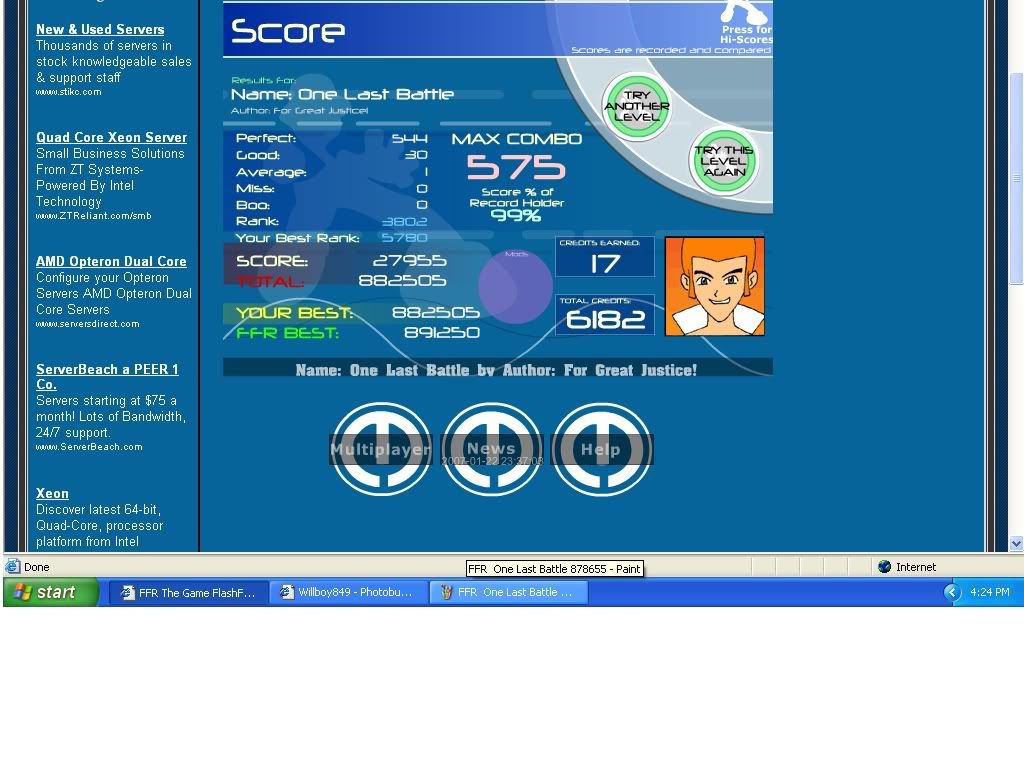Switch to FFR The Game taskbar window
This screenshot has height=768, width=1024.
188,592
